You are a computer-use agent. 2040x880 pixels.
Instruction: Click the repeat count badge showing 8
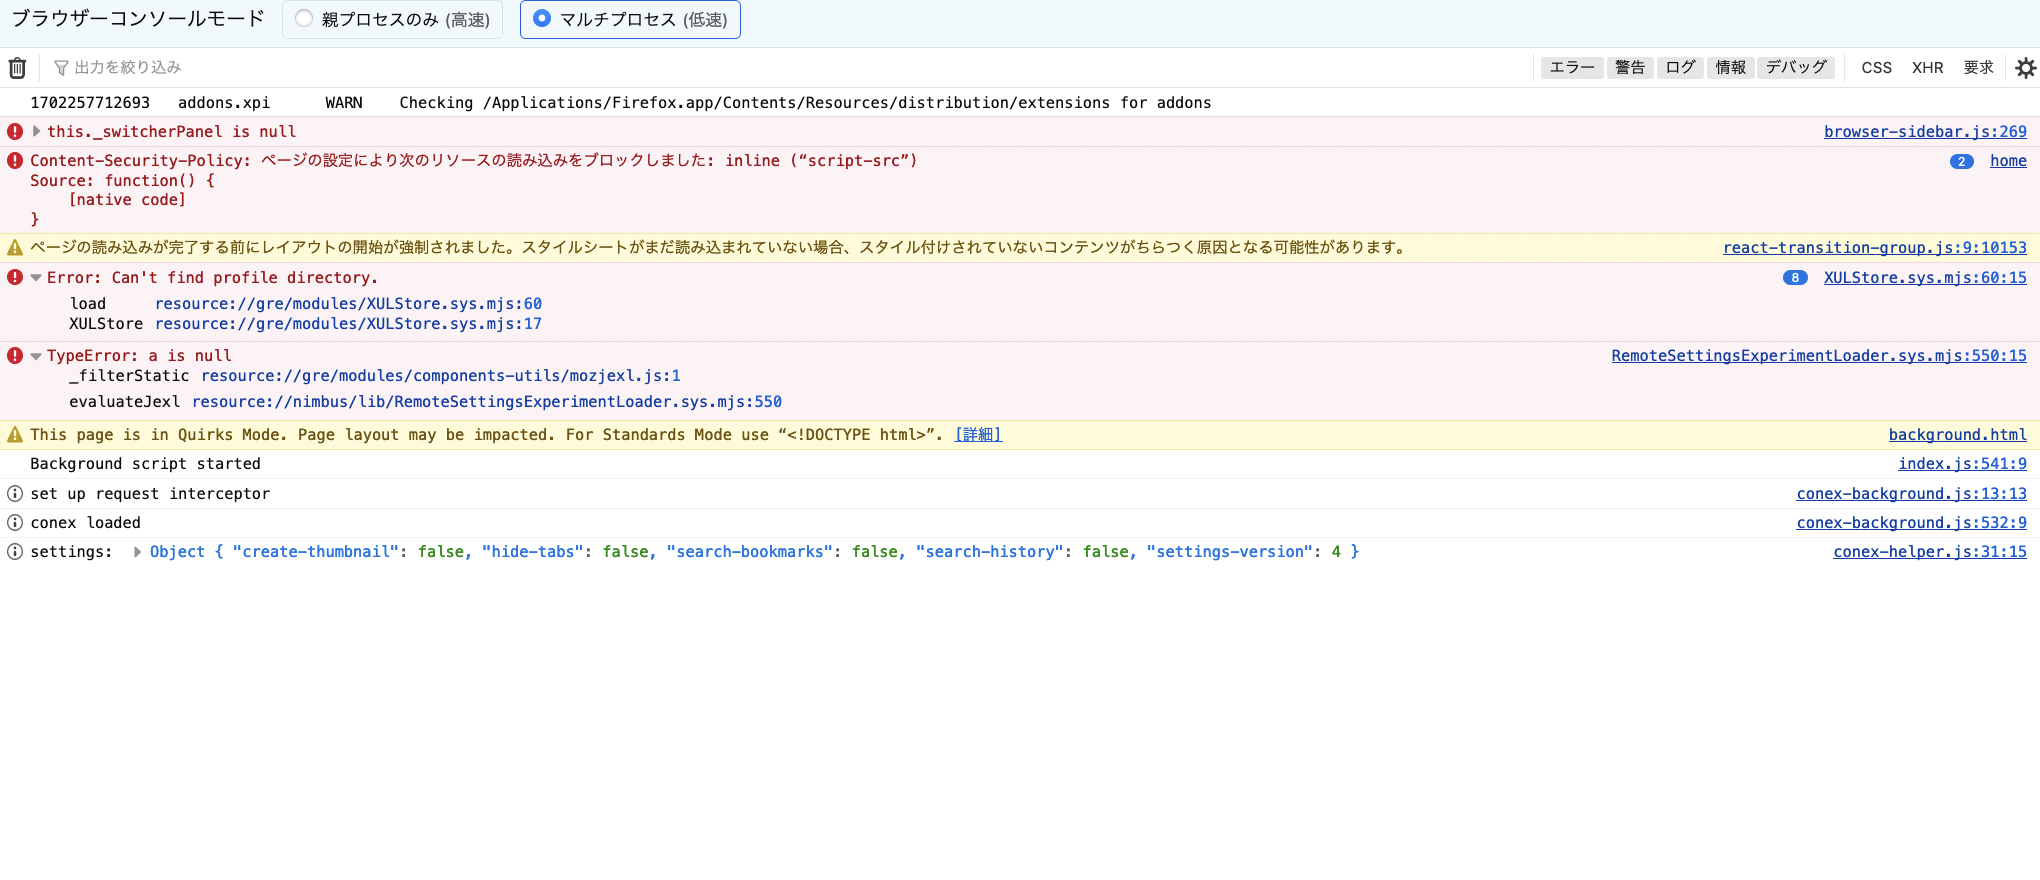click(x=1795, y=278)
